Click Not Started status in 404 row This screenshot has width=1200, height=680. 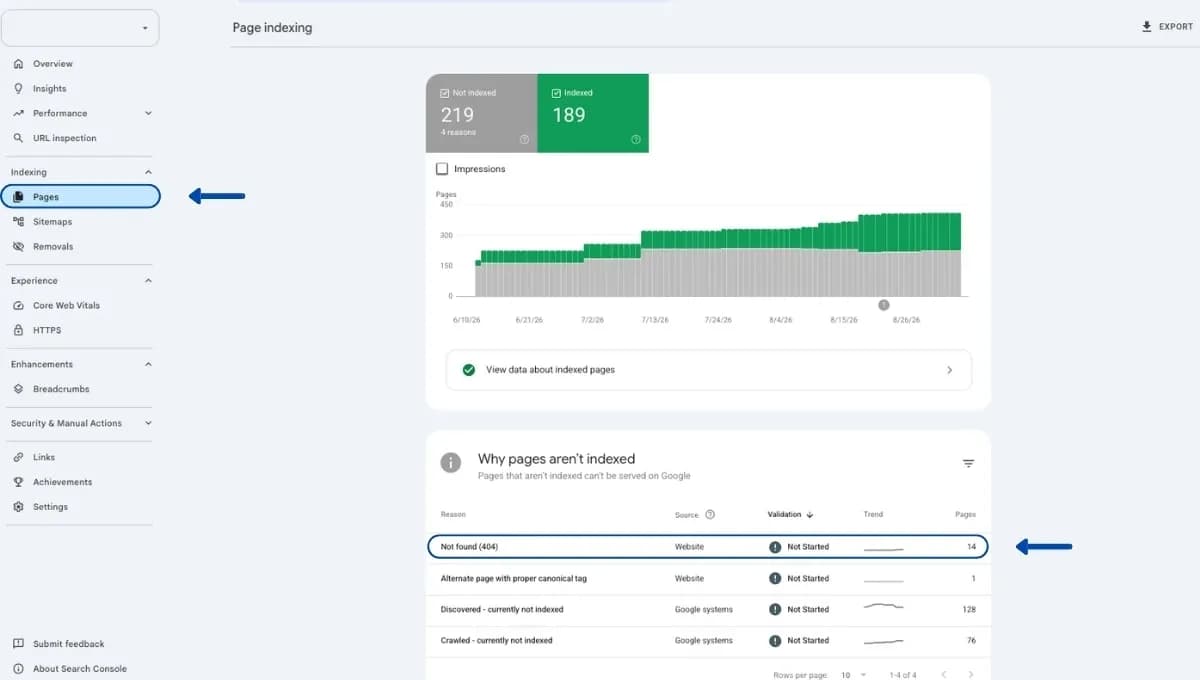tap(799, 547)
